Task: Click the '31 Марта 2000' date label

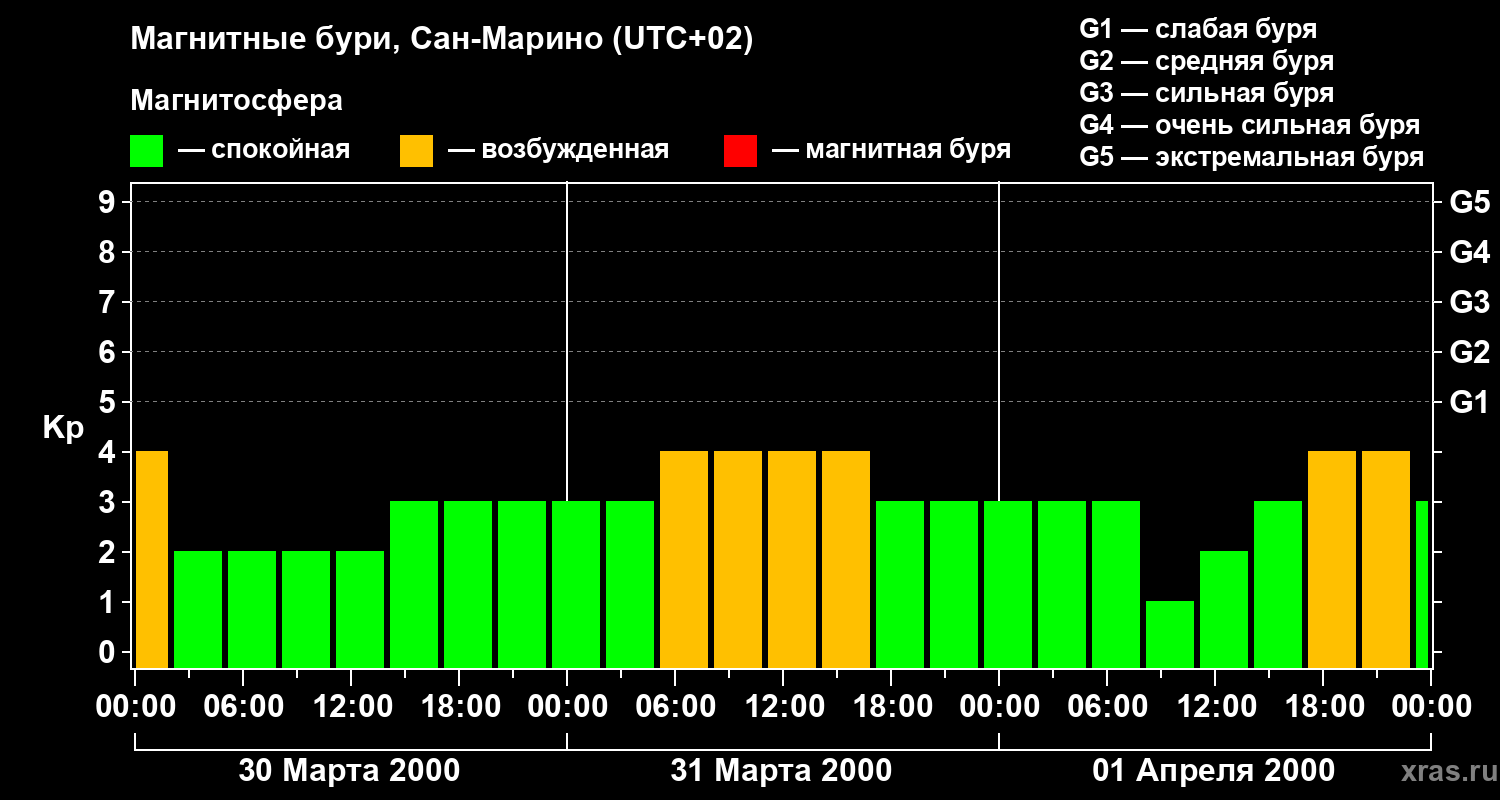Action: pos(781,771)
